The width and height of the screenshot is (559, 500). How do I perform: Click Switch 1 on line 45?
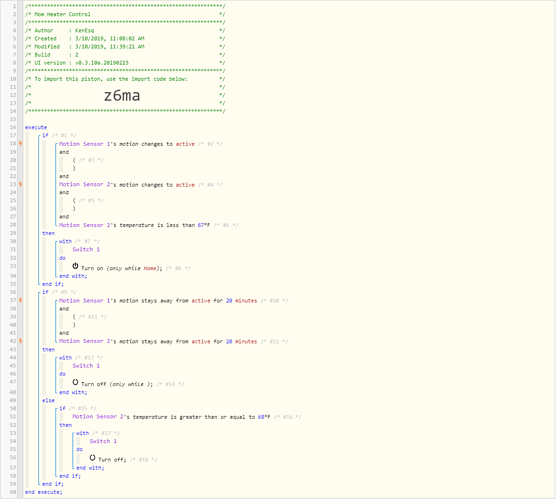click(x=86, y=366)
